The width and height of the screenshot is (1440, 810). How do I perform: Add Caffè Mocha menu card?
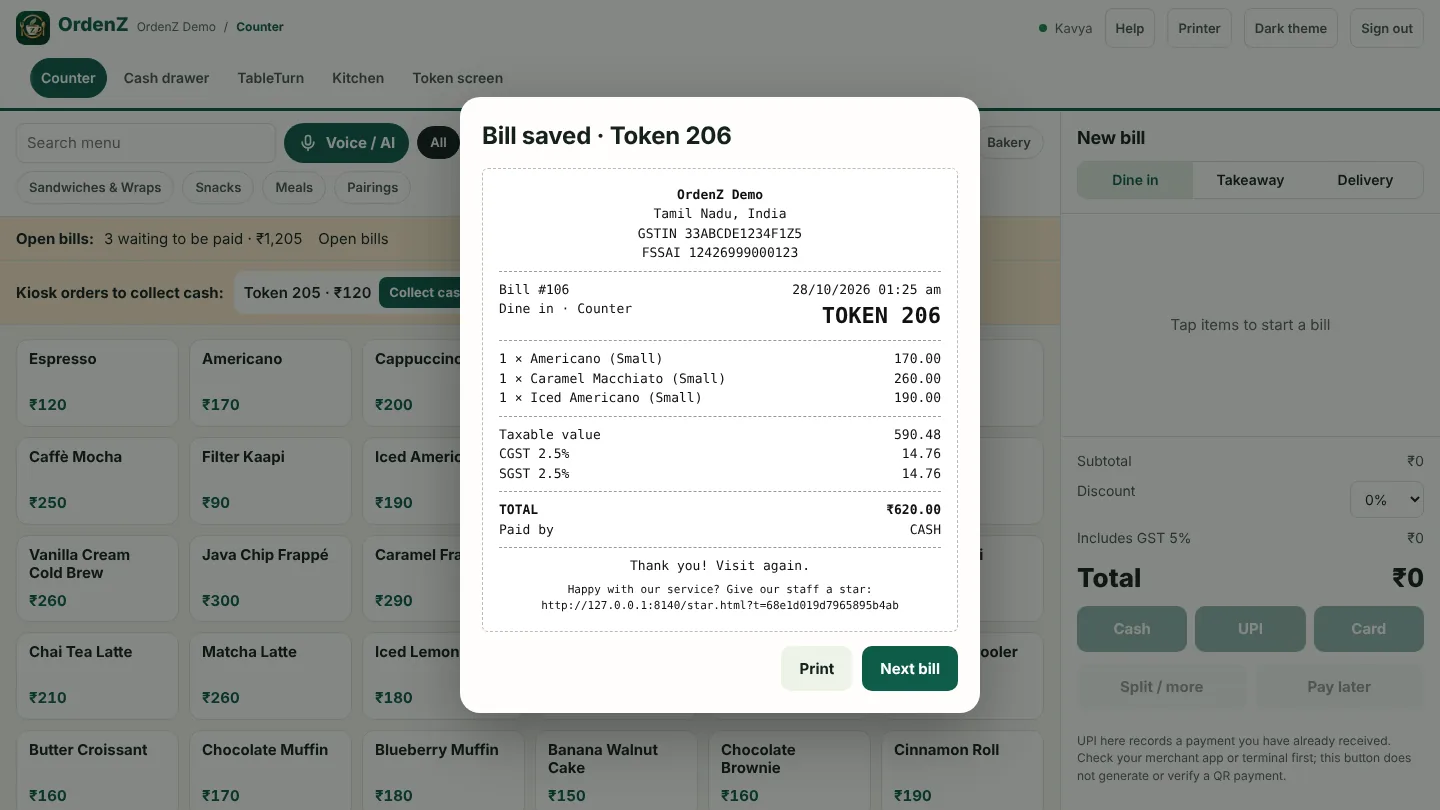coord(97,481)
